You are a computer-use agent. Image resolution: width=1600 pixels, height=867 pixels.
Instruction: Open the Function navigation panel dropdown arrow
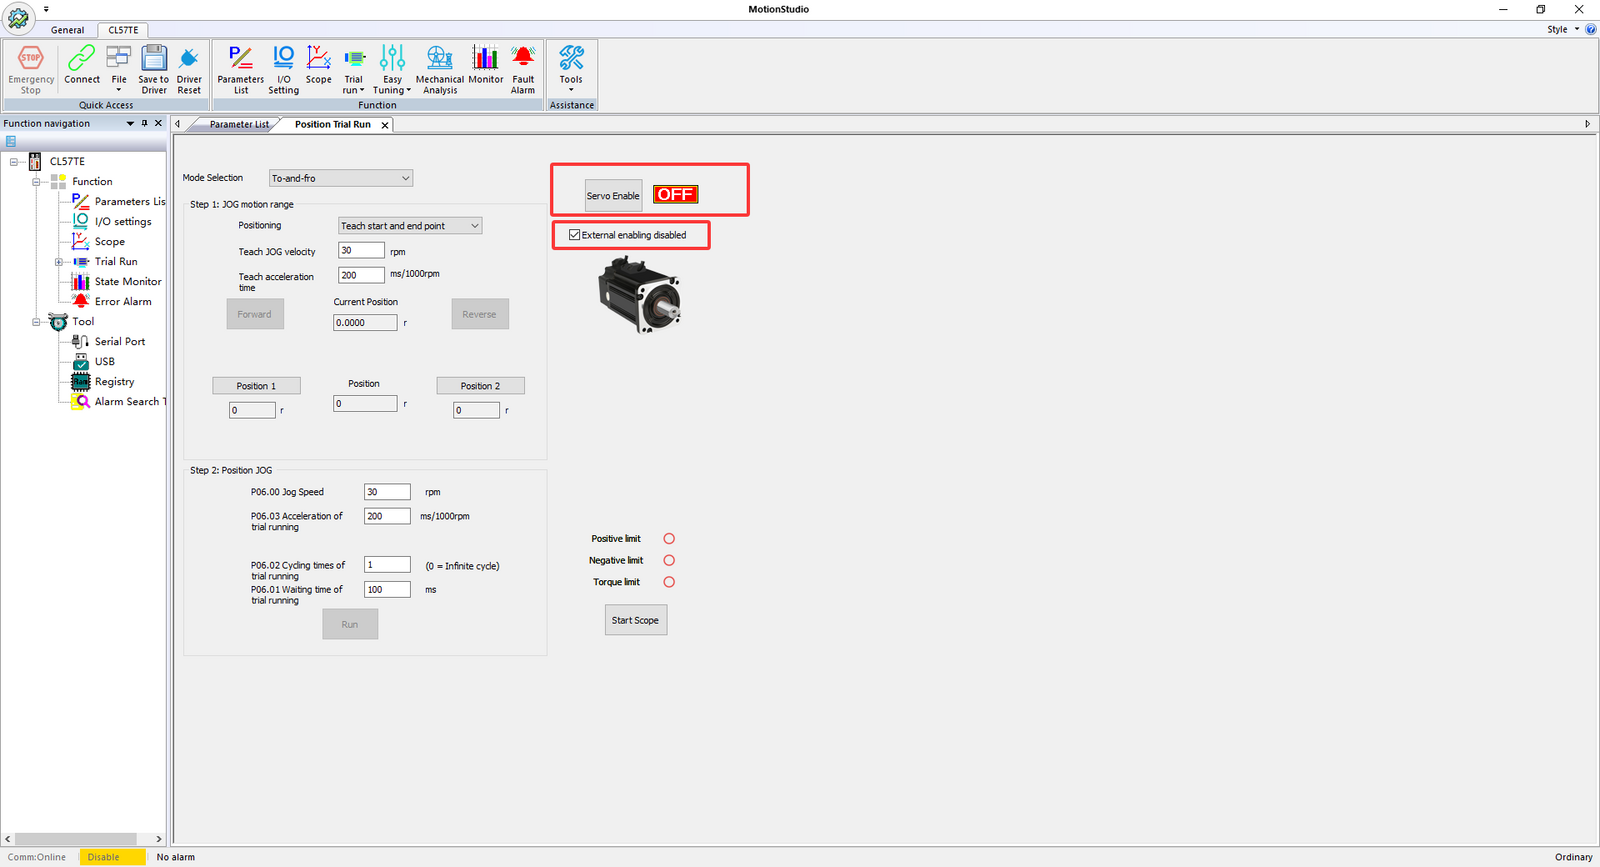click(x=130, y=123)
